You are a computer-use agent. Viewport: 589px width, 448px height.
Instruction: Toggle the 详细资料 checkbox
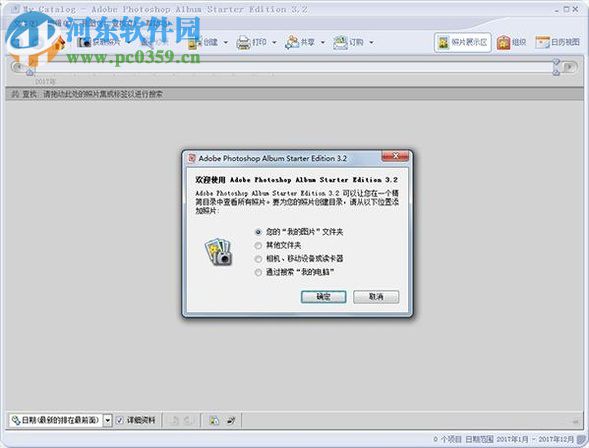pyautogui.click(x=119, y=420)
